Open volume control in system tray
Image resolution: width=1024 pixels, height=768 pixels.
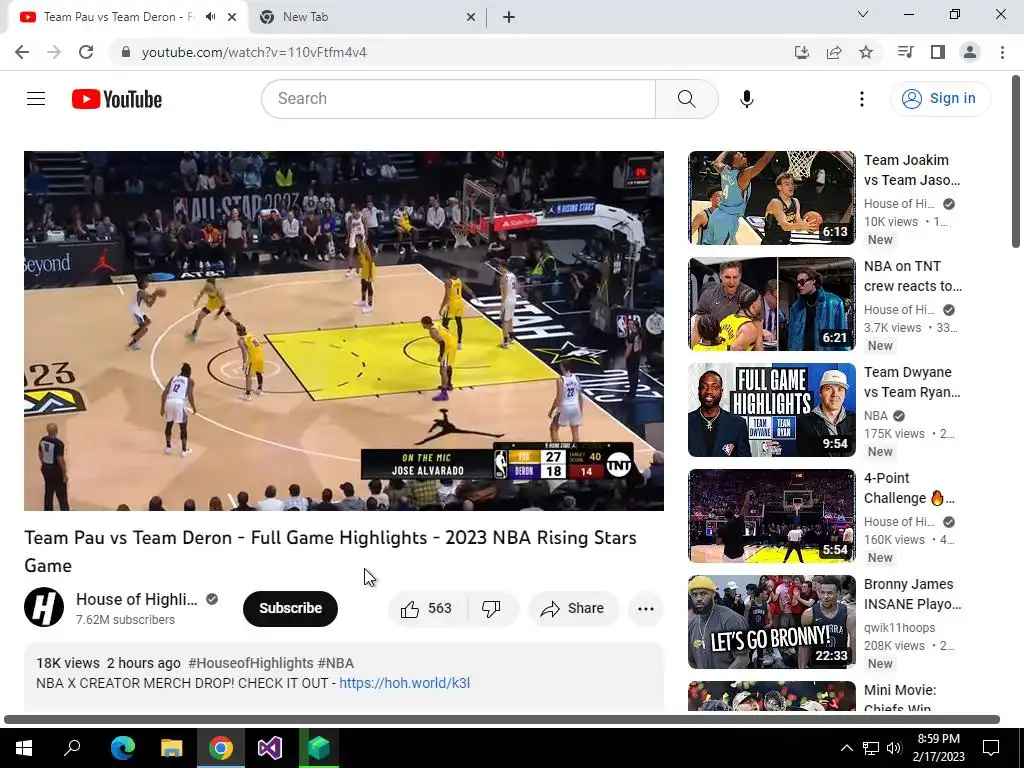tap(894, 748)
